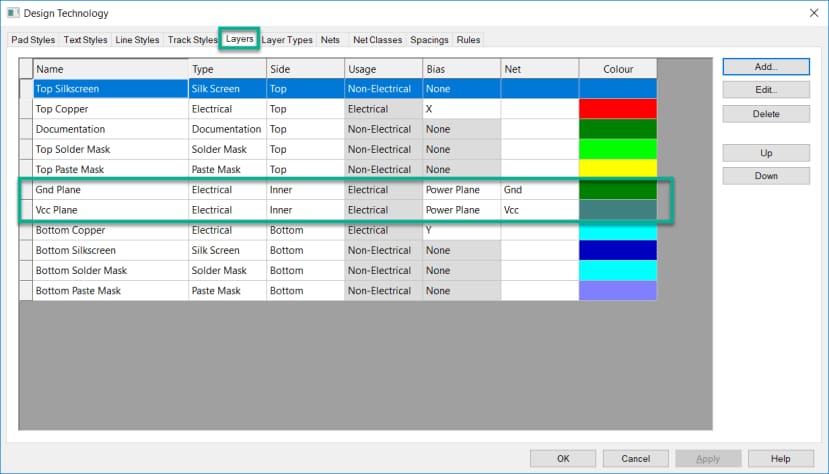The image size is (829, 474).
Task: Click the Net column header
Action: pos(540,69)
